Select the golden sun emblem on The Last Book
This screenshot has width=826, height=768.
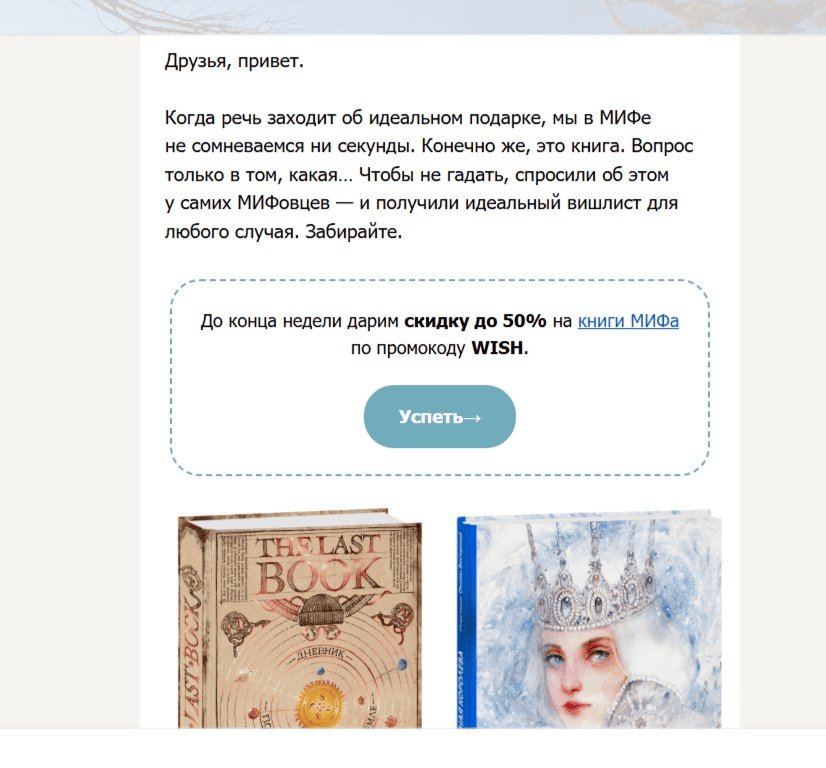click(318, 707)
